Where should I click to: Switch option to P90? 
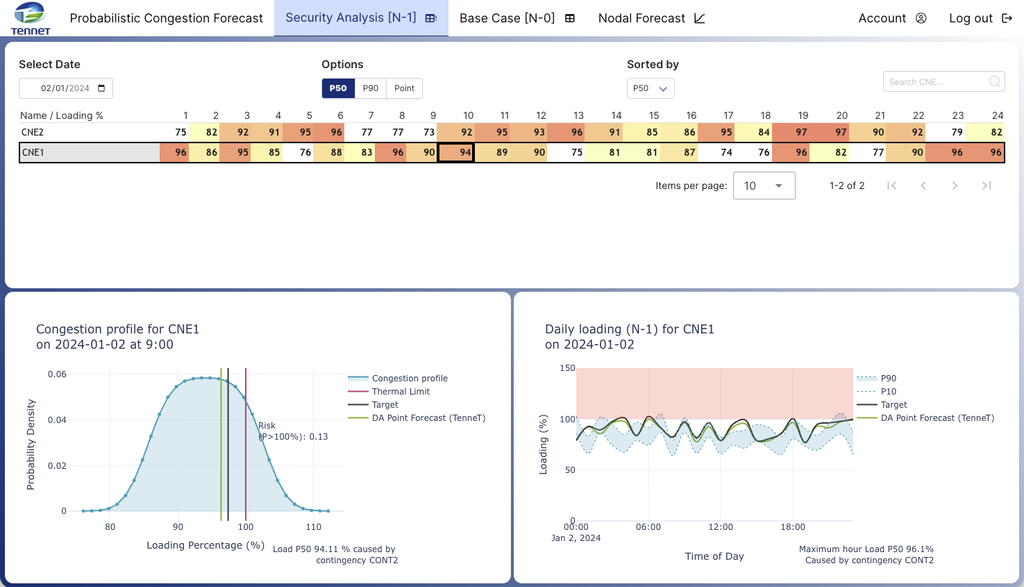(370, 88)
